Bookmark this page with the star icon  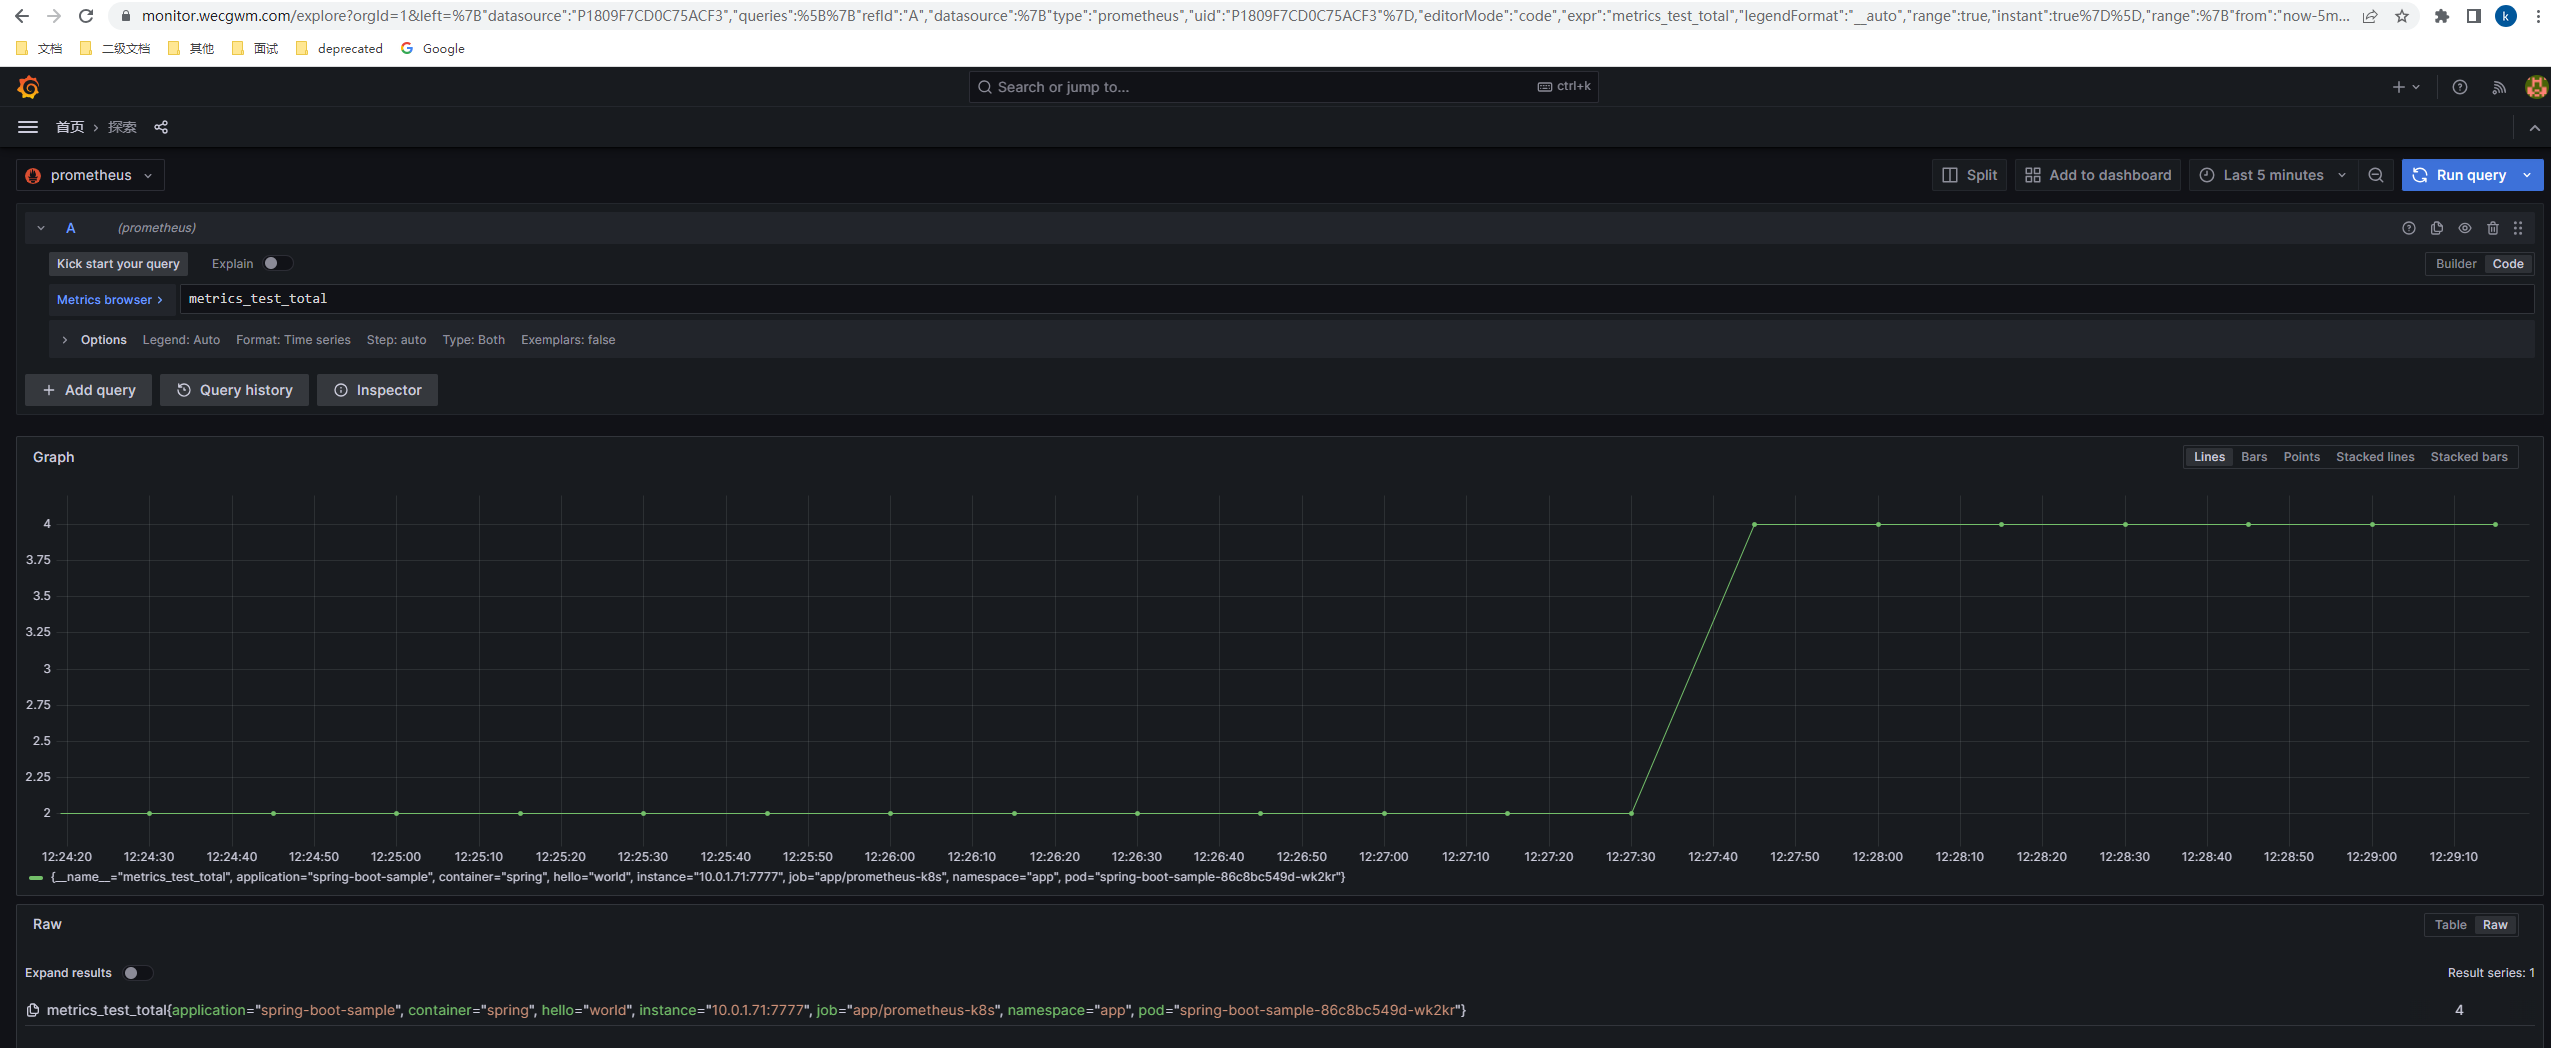pyautogui.click(x=2401, y=16)
